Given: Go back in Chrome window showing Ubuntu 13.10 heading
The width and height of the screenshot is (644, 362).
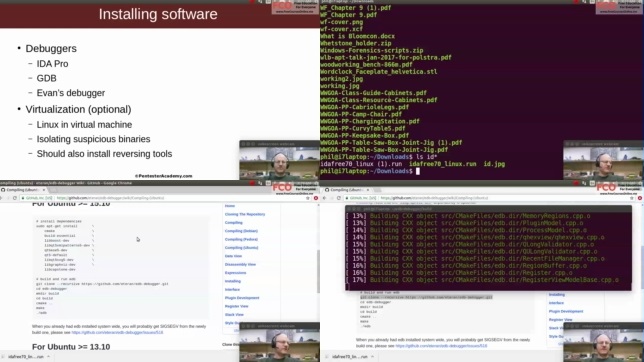Looking at the screenshot, I should 2,198.
